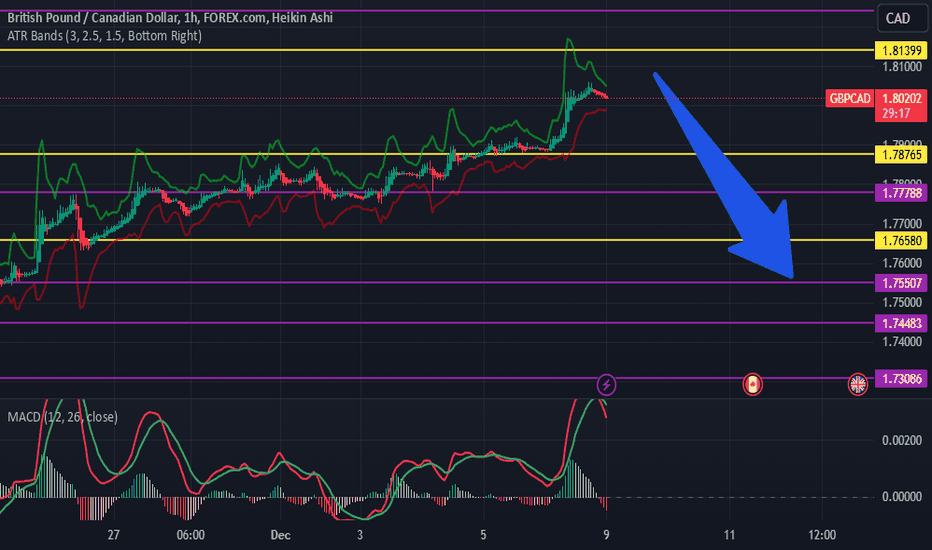Click the 29:17 candle countdown timer
The image size is (932, 550).
[896, 114]
